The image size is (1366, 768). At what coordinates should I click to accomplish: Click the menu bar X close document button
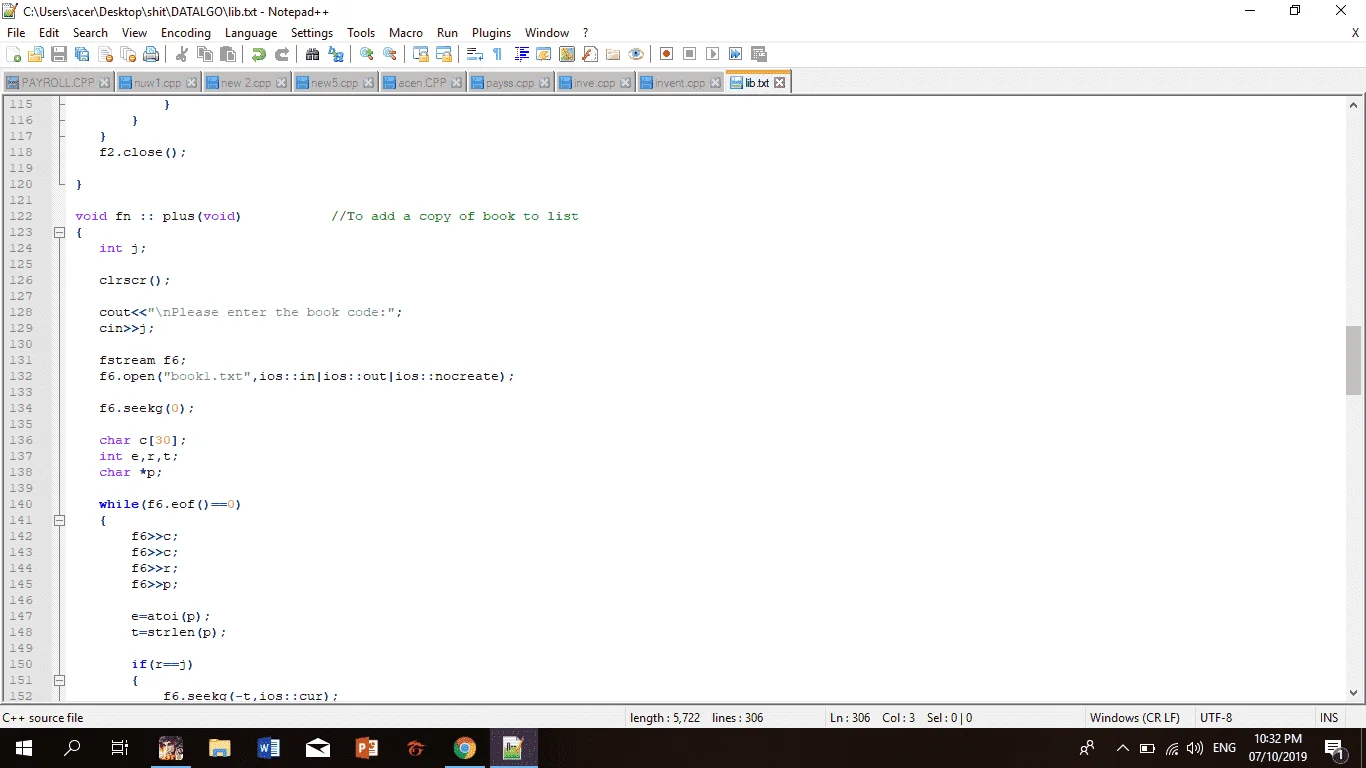(x=1355, y=33)
